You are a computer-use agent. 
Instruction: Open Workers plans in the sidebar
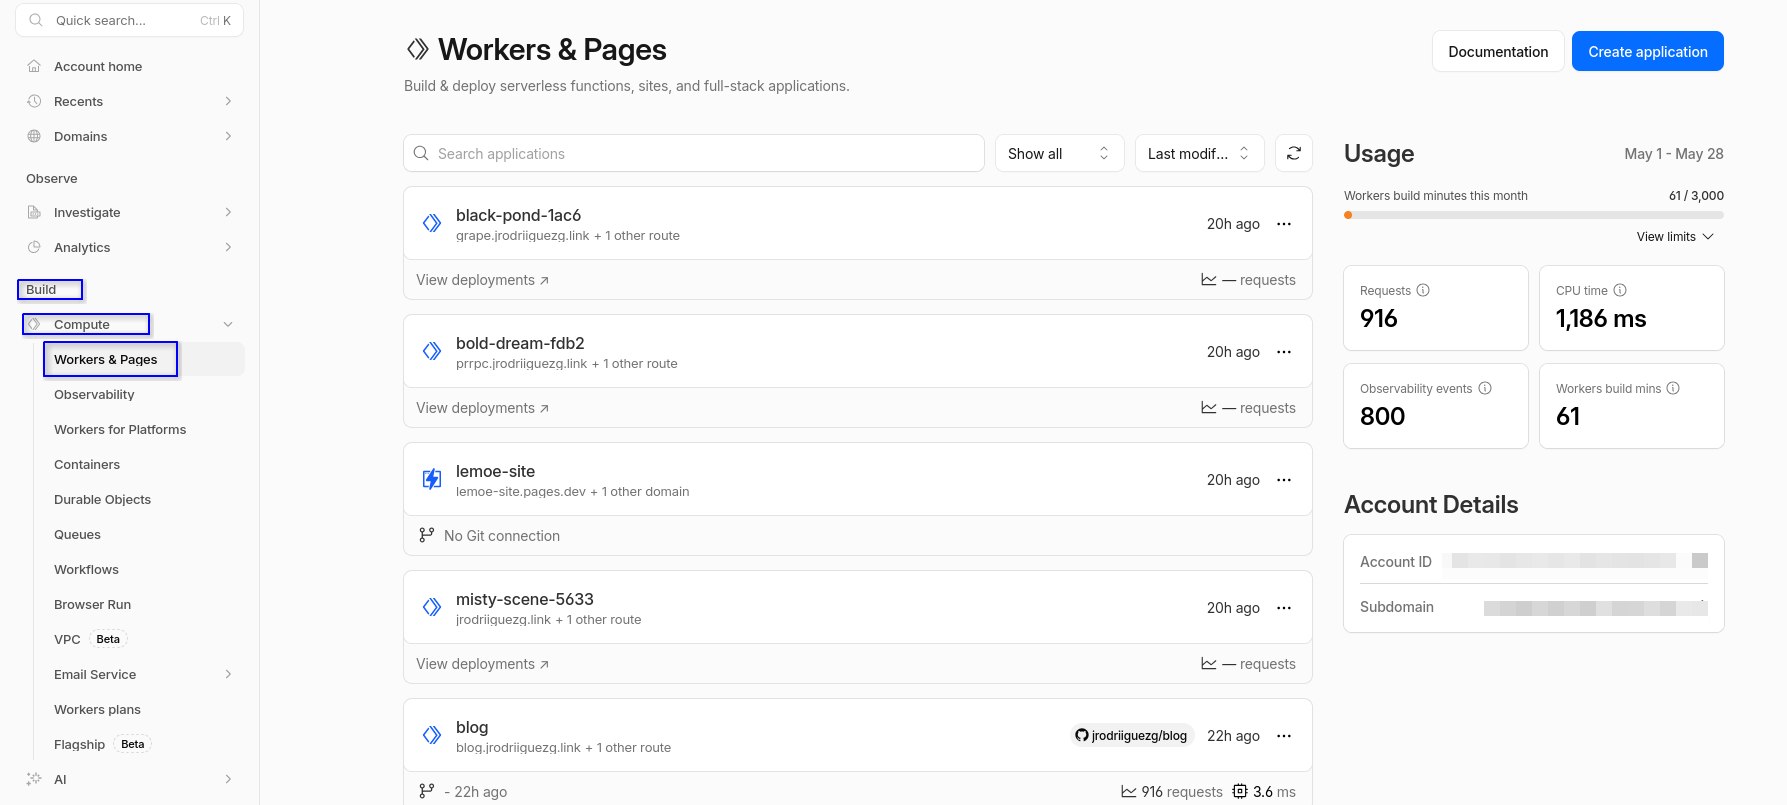[97, 709]
